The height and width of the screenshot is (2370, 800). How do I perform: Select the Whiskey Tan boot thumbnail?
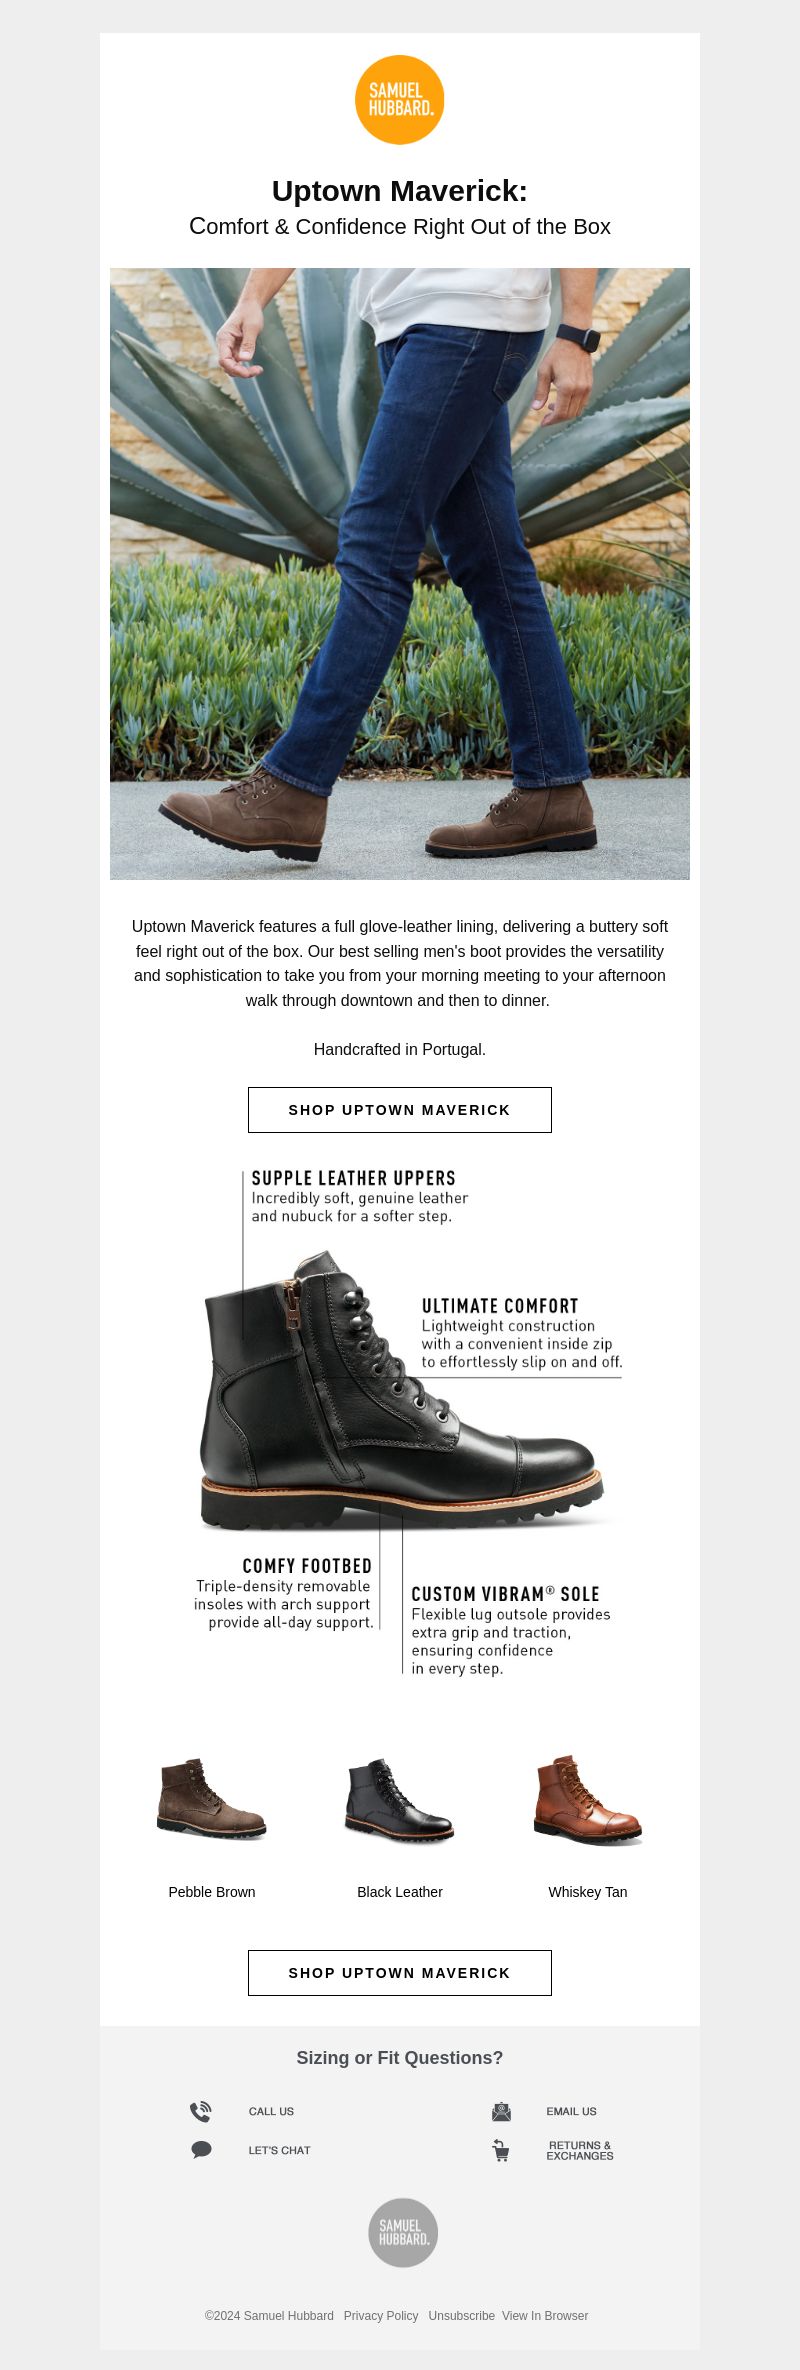coord(588,1800)
